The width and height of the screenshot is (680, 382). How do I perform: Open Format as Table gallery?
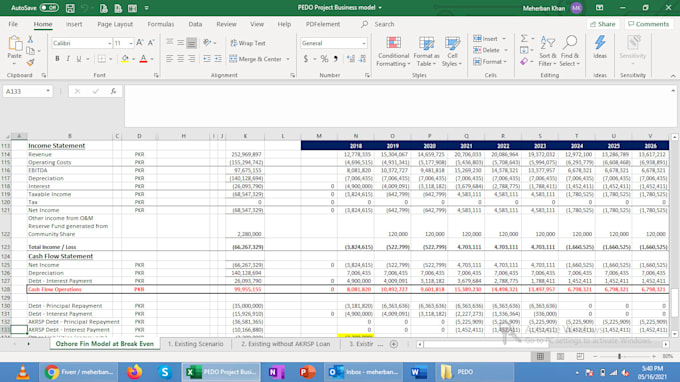click(426, 52)
